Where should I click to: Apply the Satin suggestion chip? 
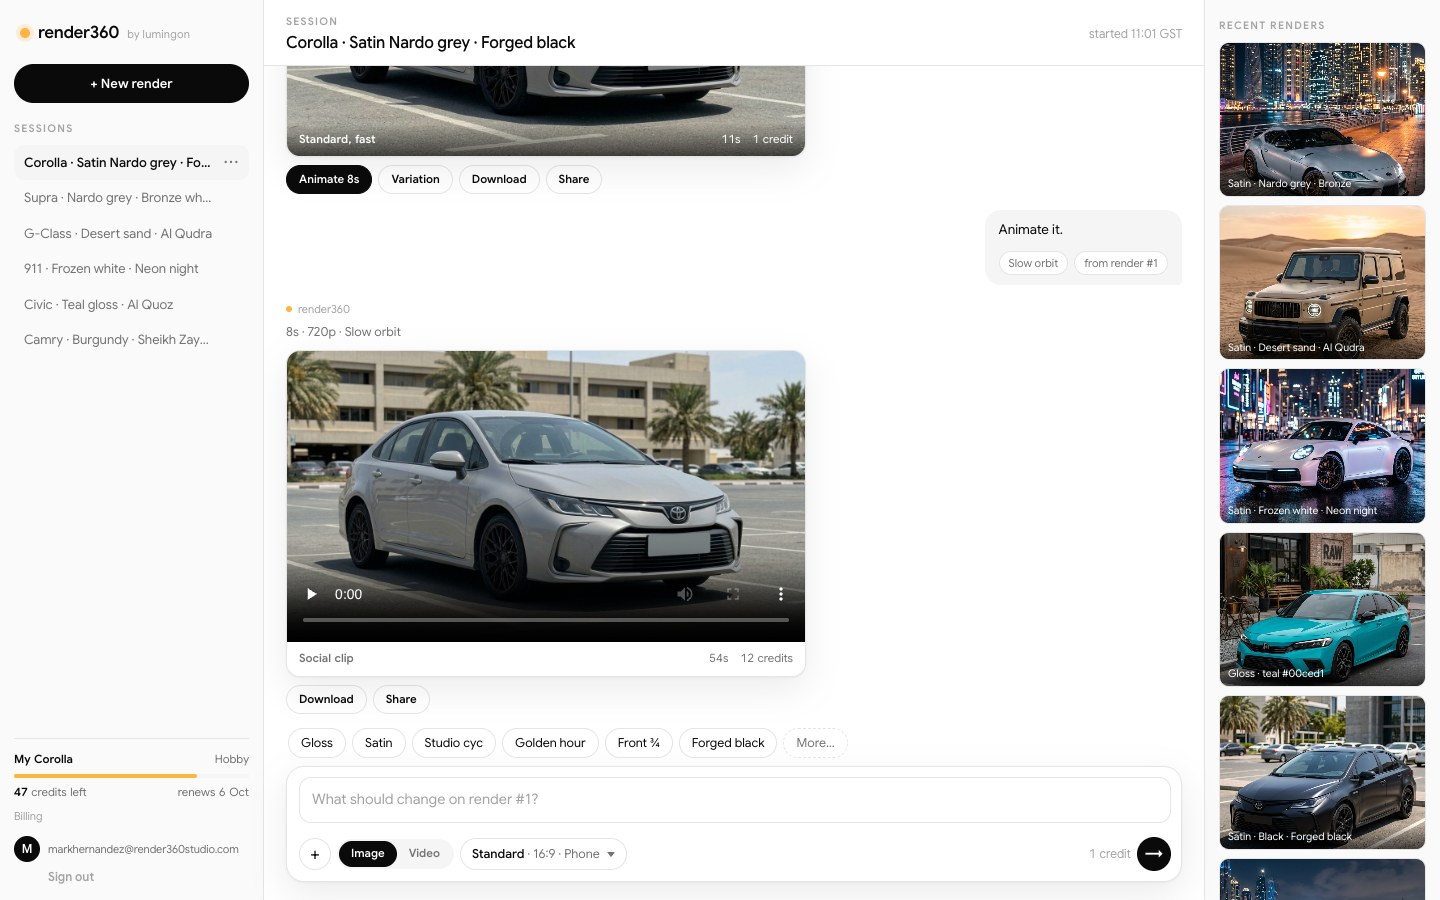379,743
